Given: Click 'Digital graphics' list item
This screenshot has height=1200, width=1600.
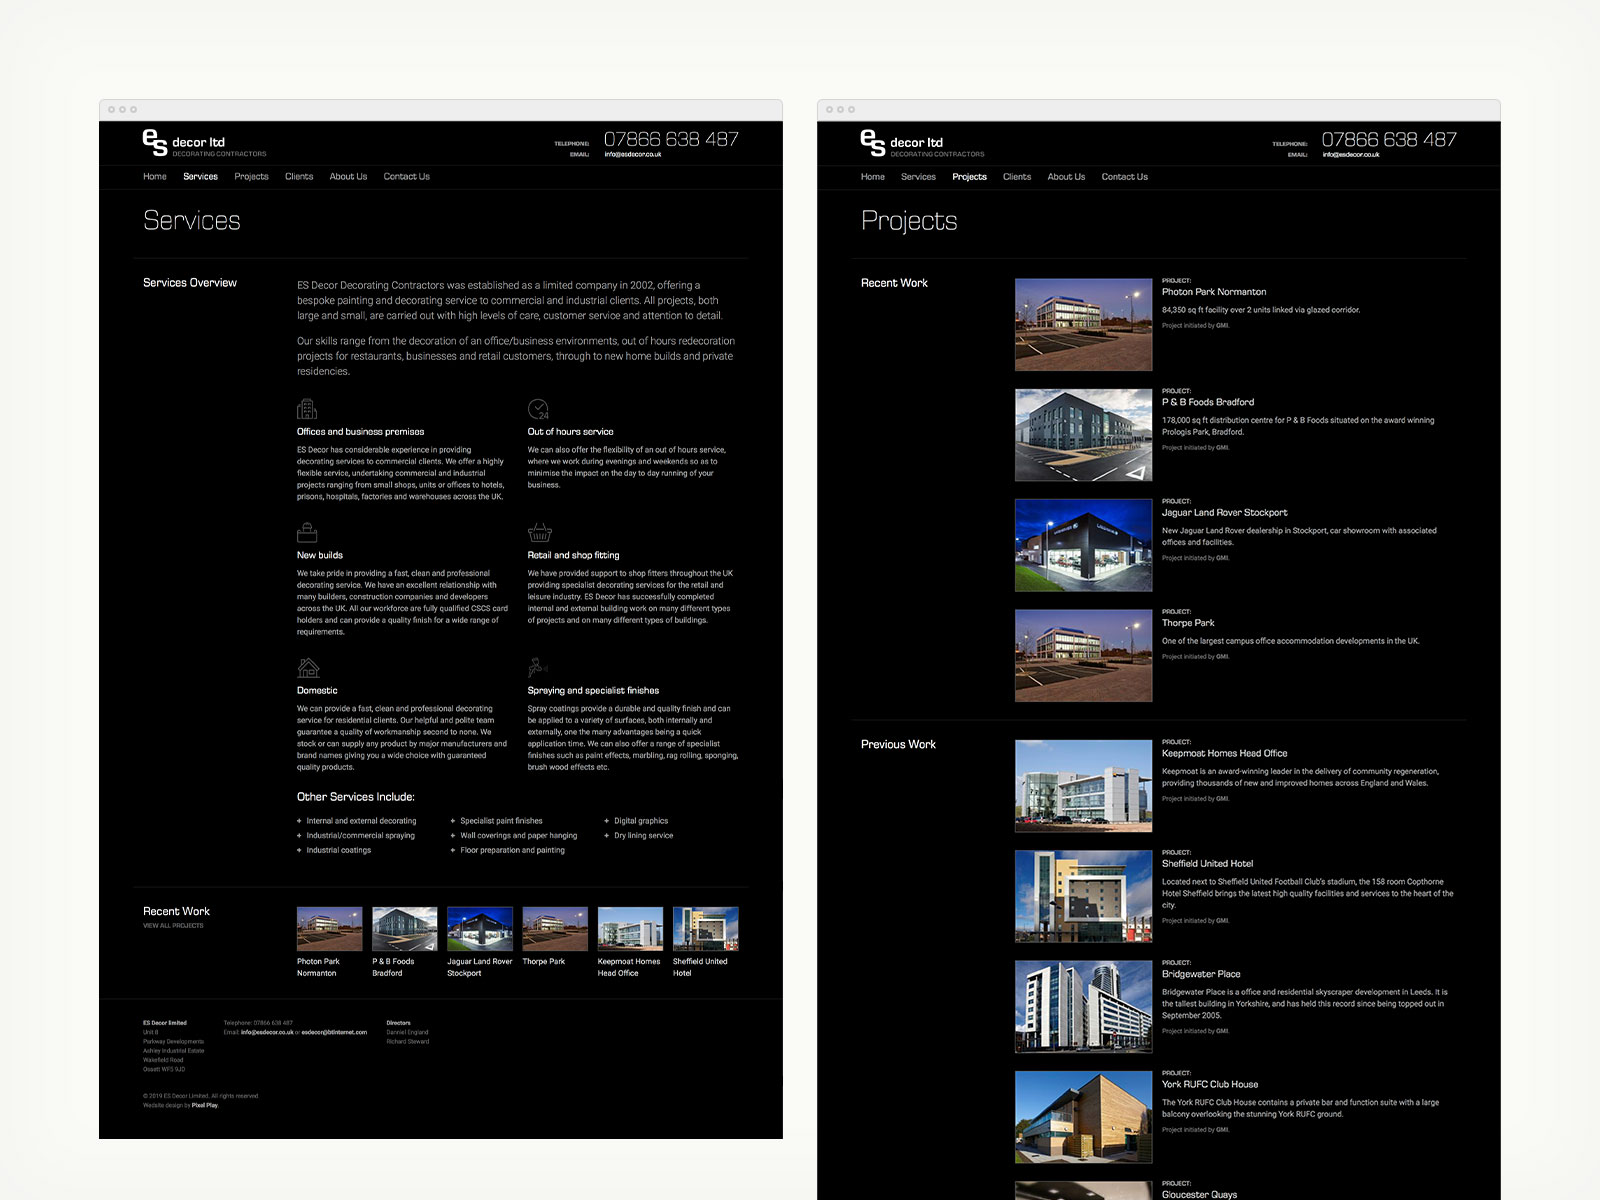Looking at the screenshot, I should [641, 821].
